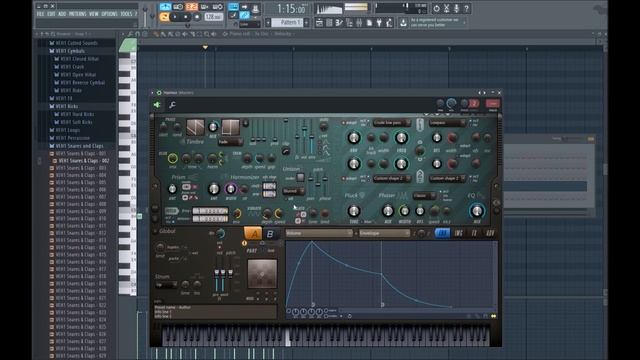640x360 pixels.
Task: Open the playlist view icon
Action: tap(319, 23)
